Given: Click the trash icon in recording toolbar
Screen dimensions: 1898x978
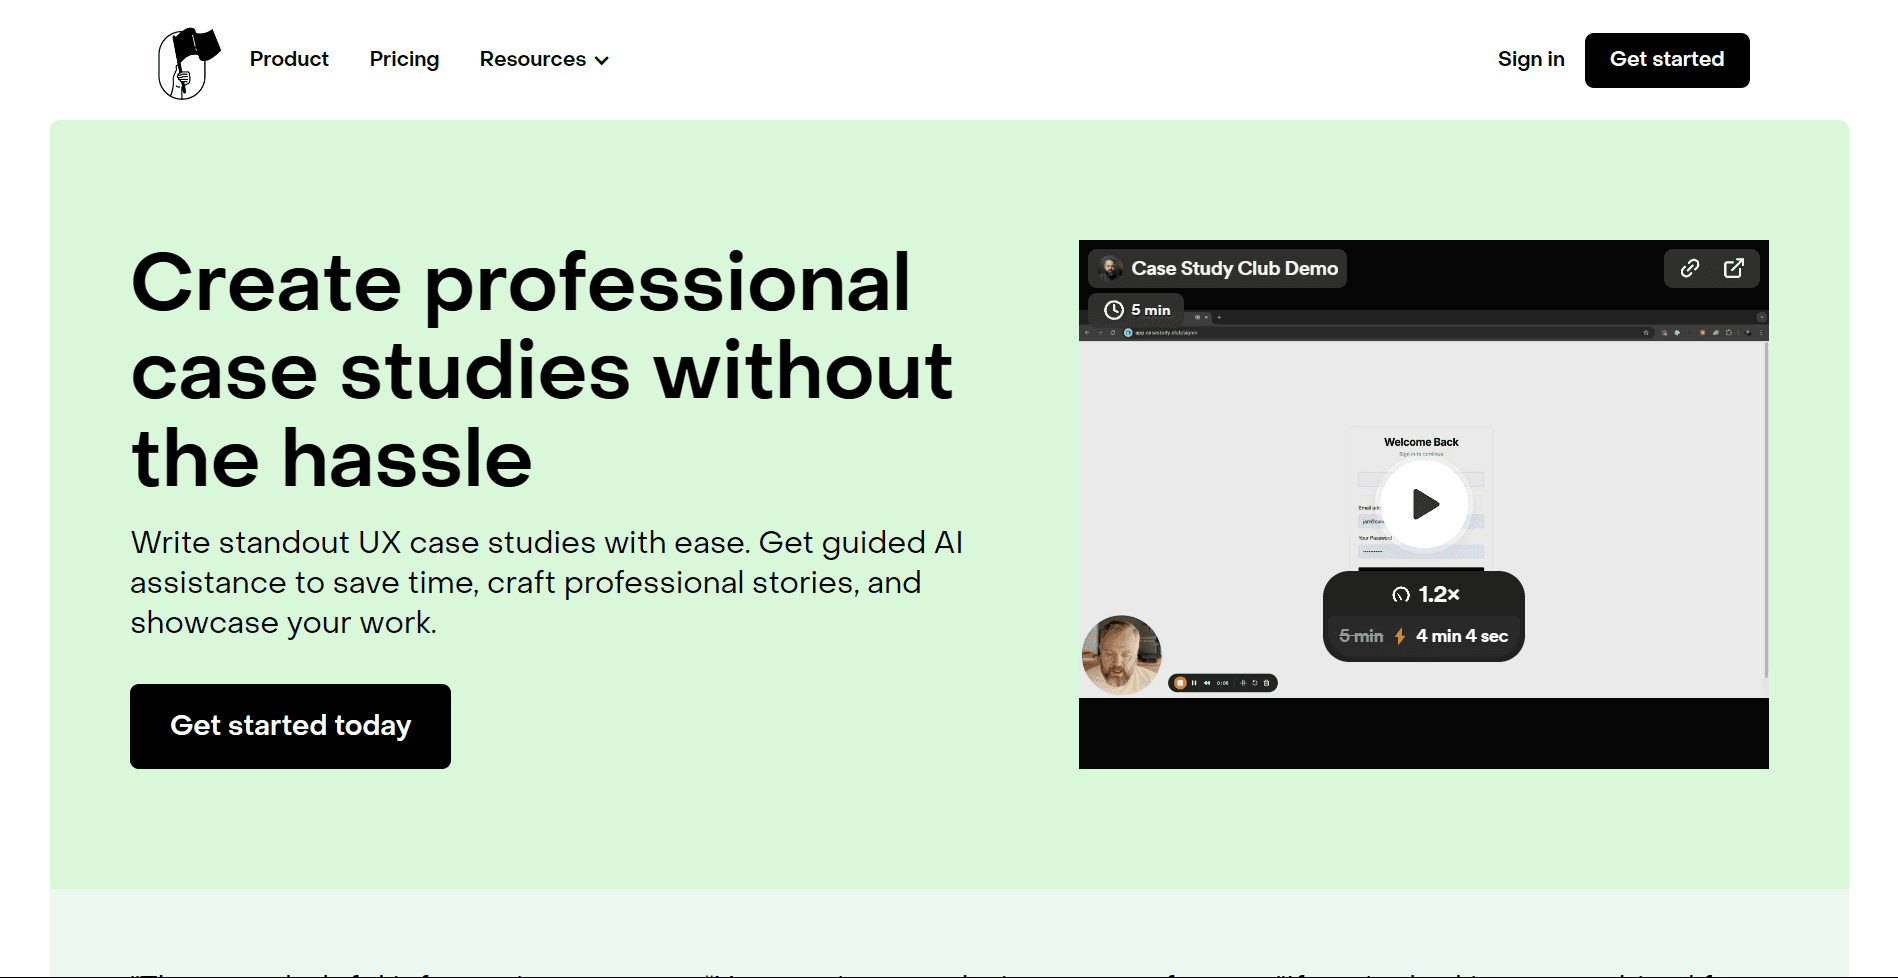Looking at the screenshot, I should pyautogui.click(x=1266, y=683).
